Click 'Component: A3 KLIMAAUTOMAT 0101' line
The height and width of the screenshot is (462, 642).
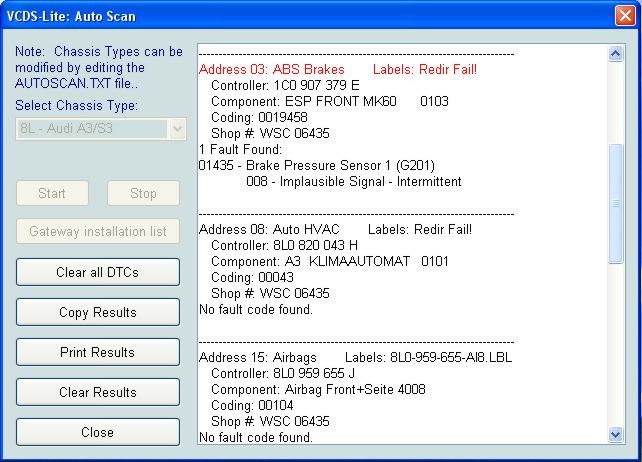point(330,261)
